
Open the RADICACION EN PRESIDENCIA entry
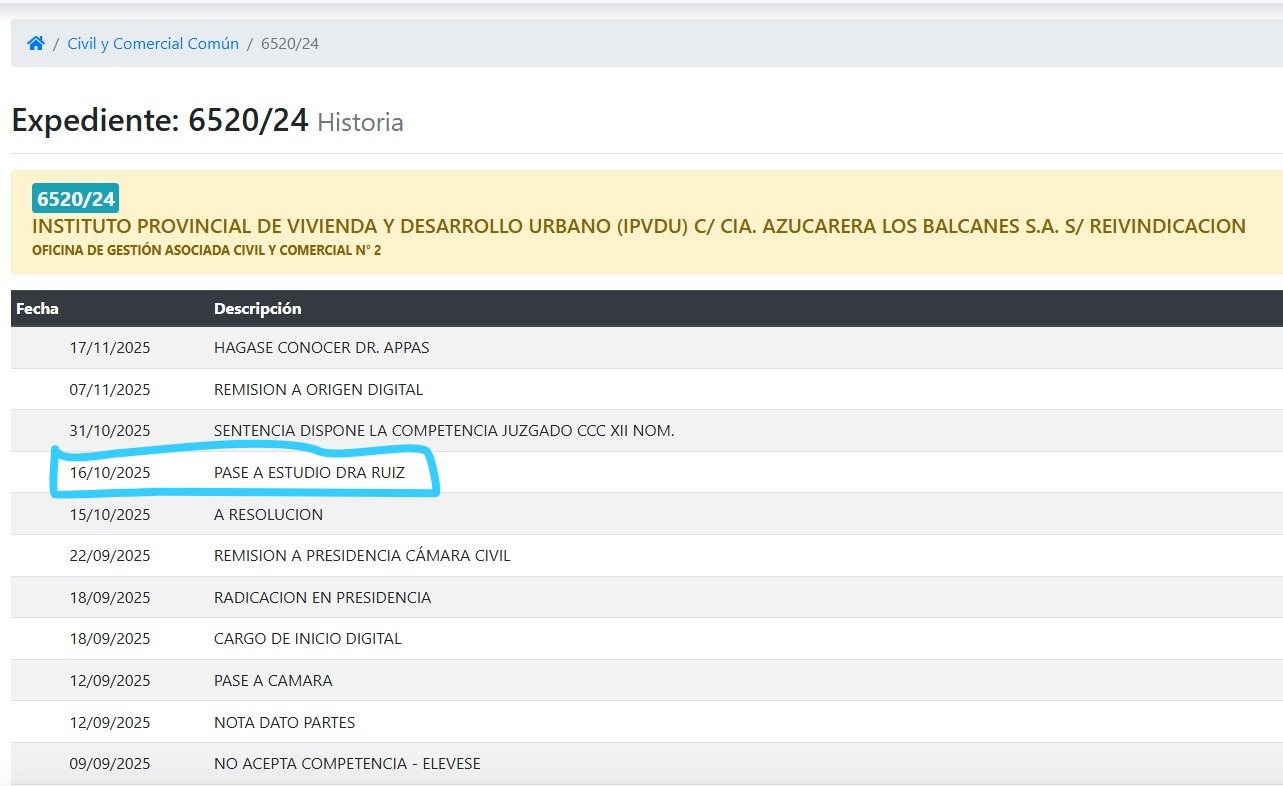(x=322, y=598)
